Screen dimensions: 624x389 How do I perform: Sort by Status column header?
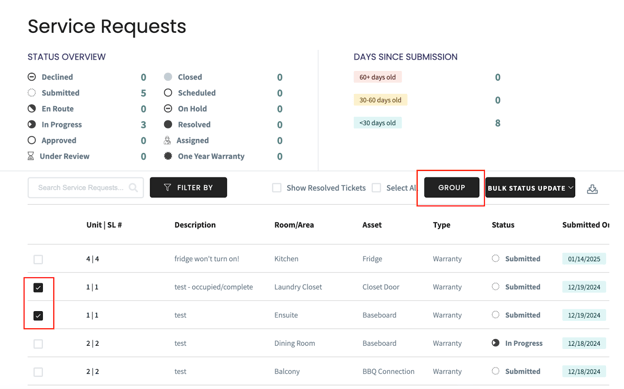(503, 225)
